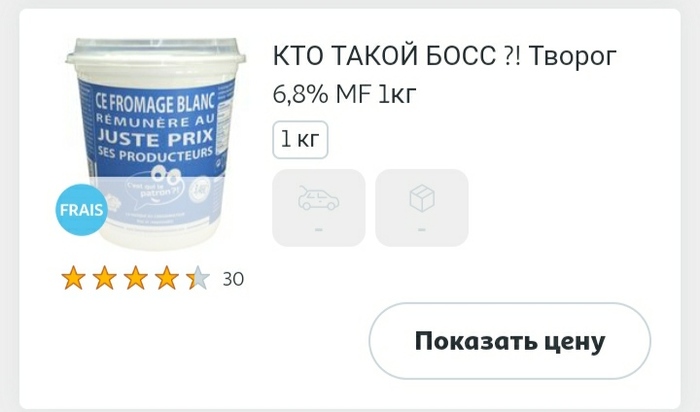The height and width of the screenshot is (412, 700).
Task: Click the delivery box availability icon
Action: (x=422, y=198)
